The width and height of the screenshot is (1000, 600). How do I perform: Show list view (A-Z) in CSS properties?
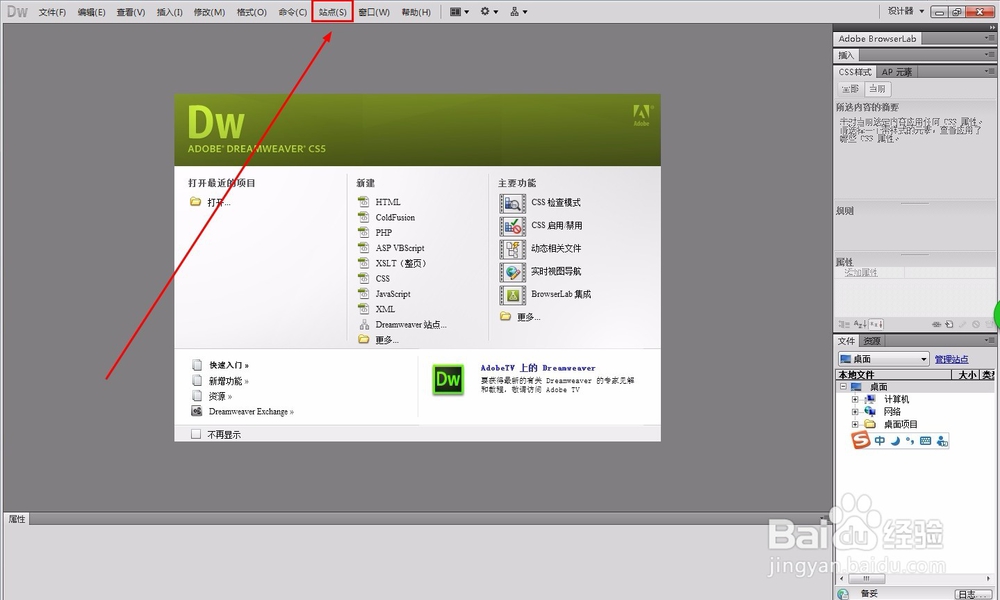860,325
